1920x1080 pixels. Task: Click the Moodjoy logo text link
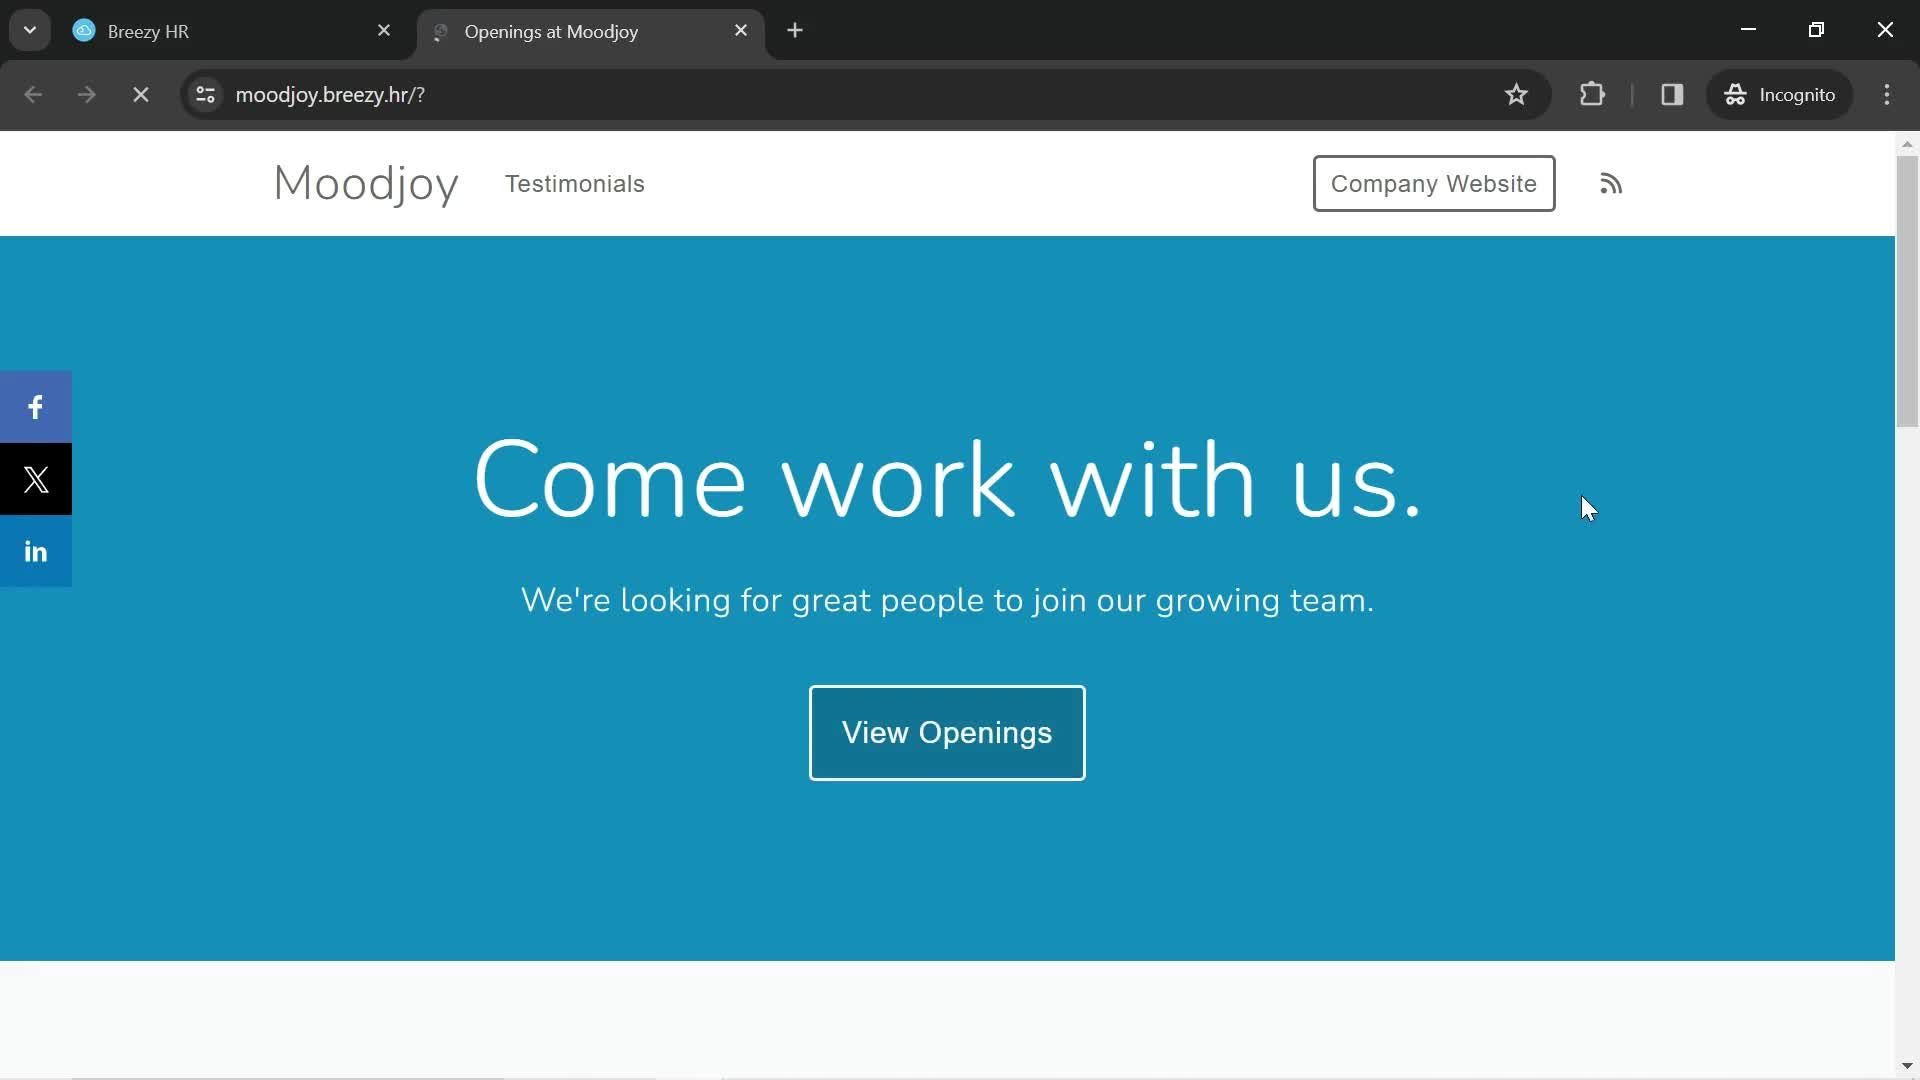pos(367,182)
